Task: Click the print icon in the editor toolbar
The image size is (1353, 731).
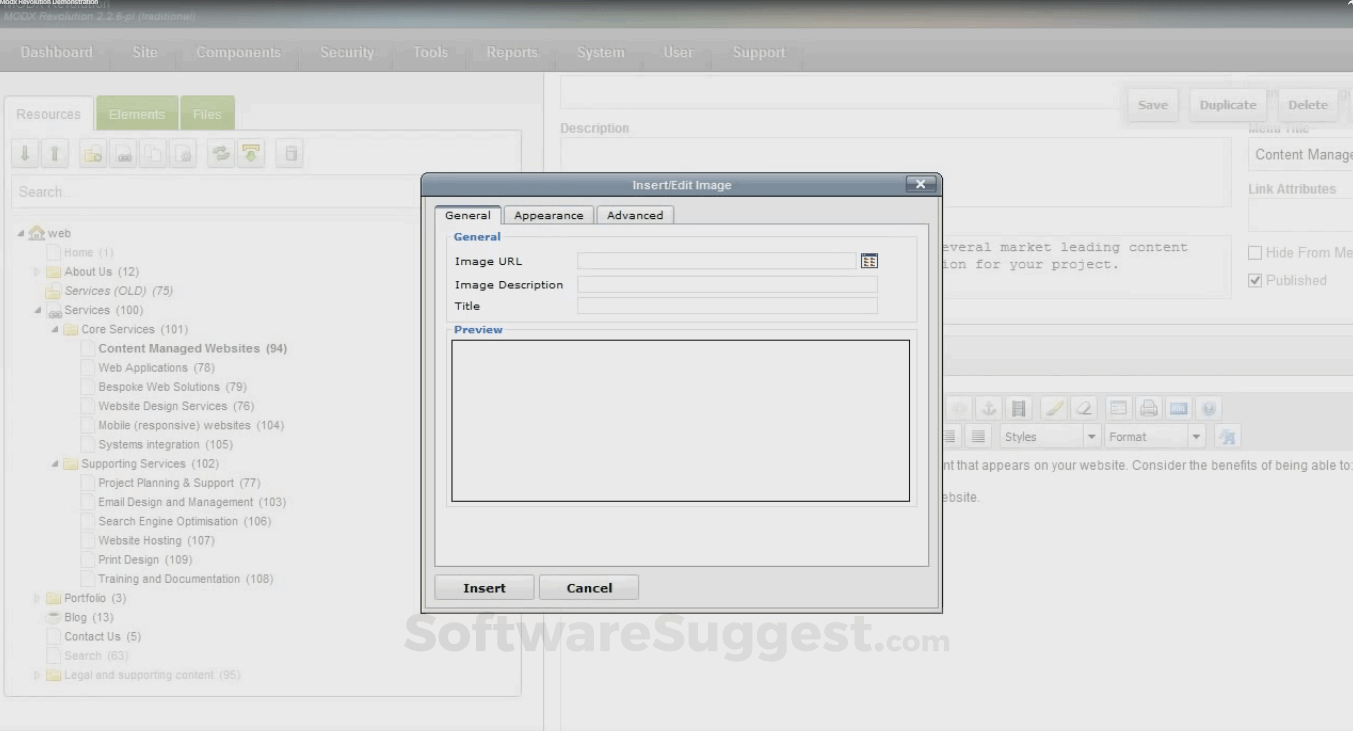Action: click(x=1149, y=408)
